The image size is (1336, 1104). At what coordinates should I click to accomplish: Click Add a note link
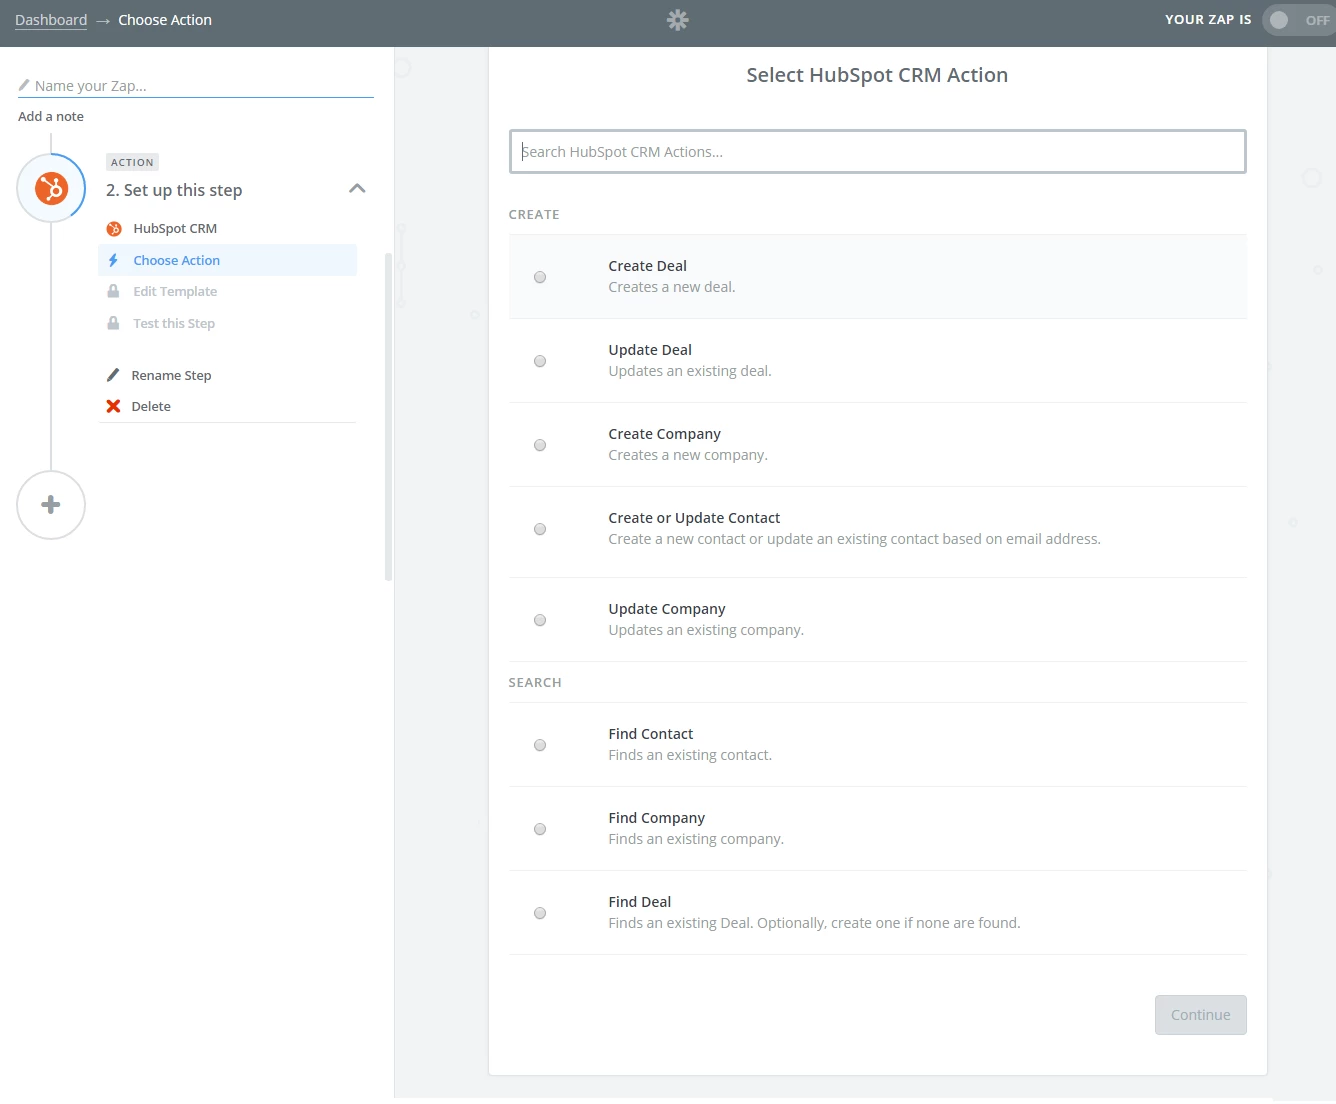51,116
